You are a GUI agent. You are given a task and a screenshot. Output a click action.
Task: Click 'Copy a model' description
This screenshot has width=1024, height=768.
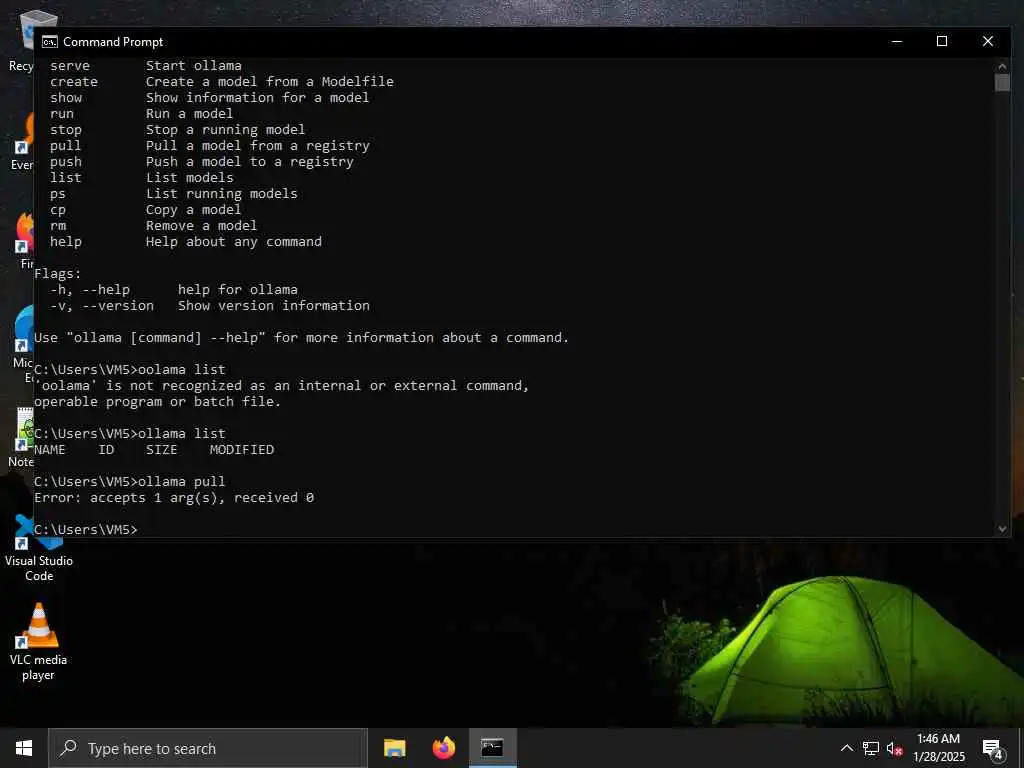[x=193, y=210]
